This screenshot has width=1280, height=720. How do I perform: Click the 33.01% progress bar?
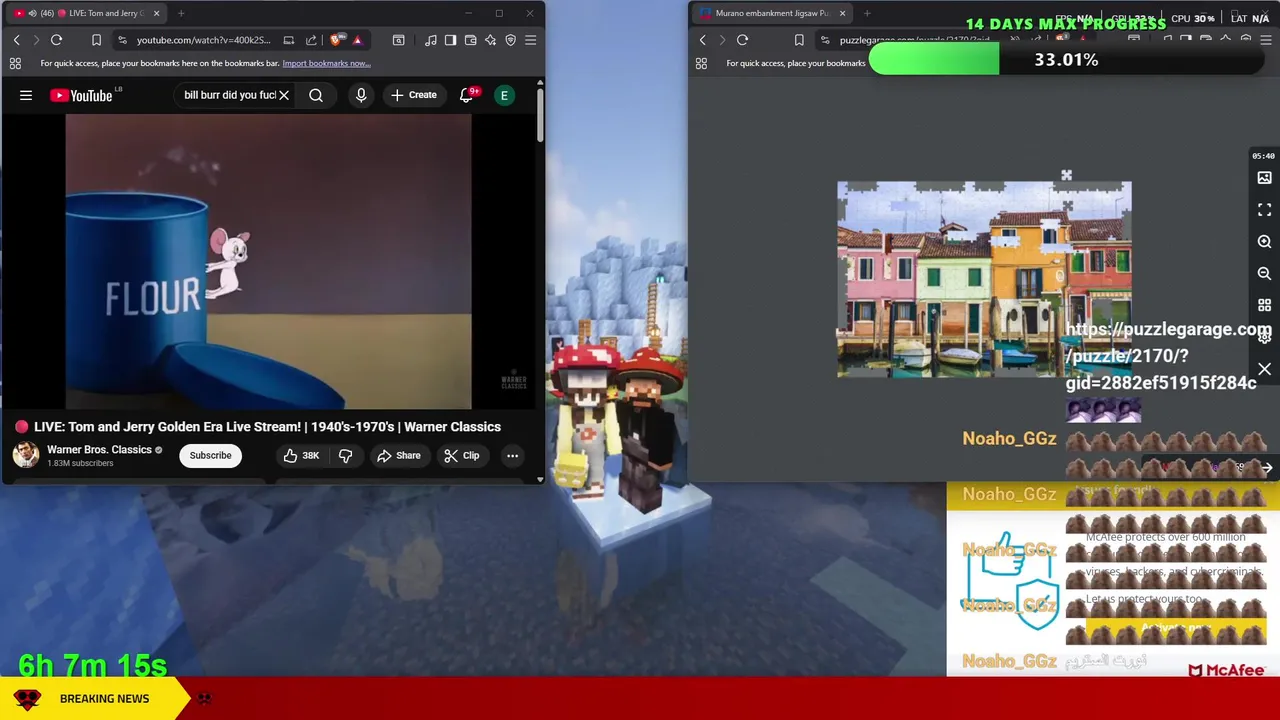tap(1066, 60)
